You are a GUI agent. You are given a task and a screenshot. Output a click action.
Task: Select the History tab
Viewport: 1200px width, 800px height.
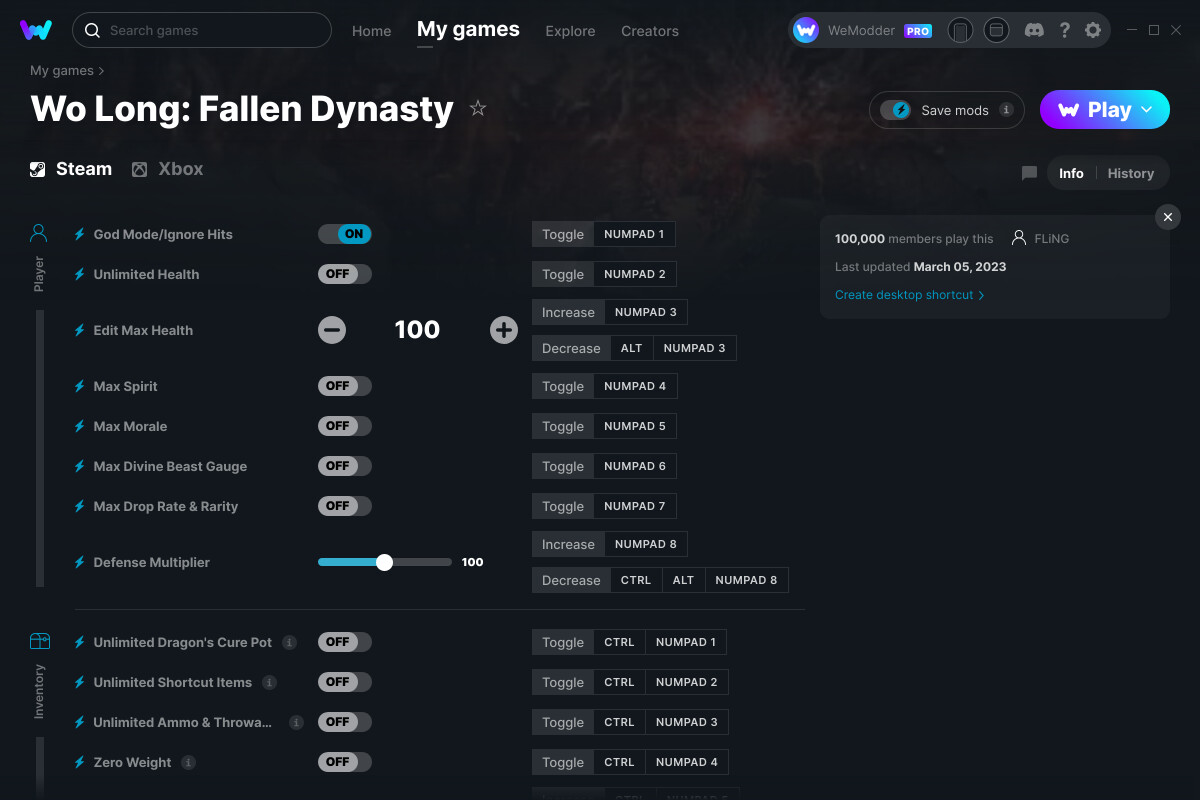(x=1131, y=173)
